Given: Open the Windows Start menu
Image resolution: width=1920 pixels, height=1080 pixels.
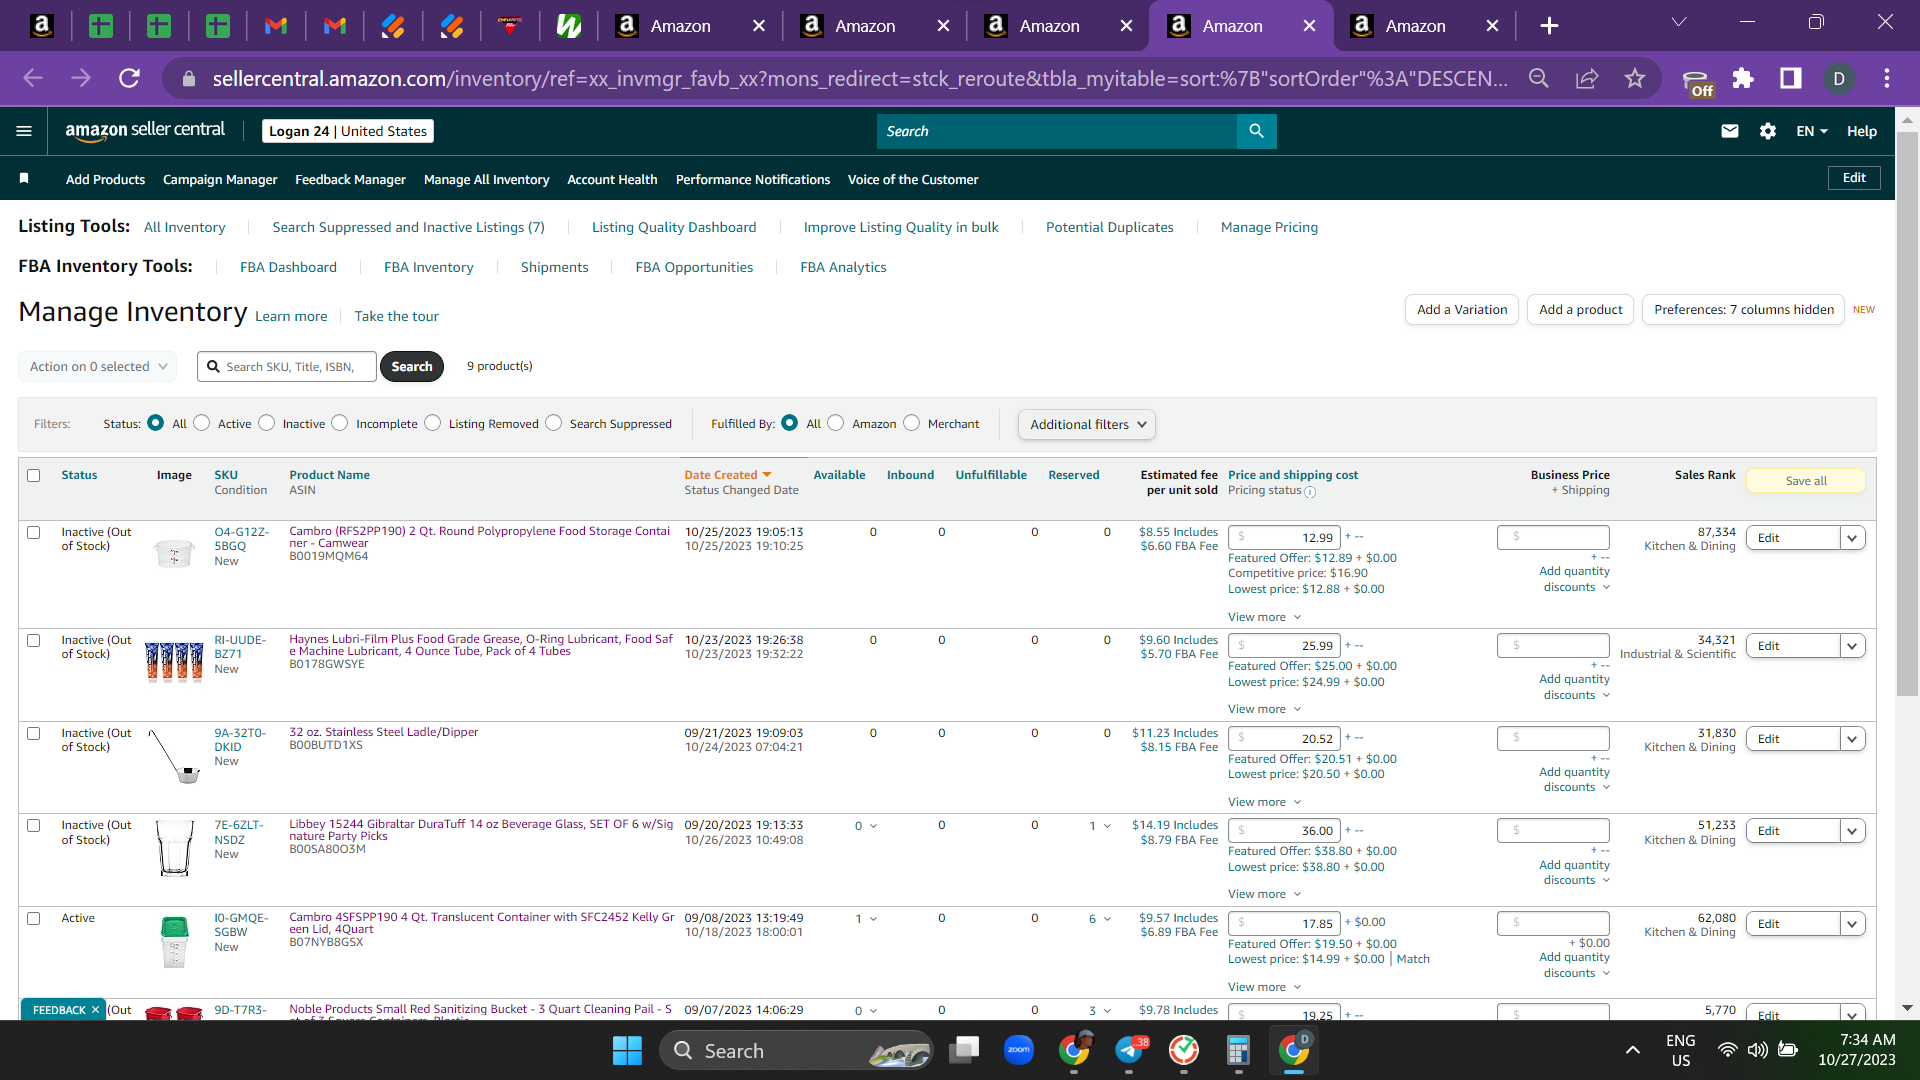Looking at the screenshot, I should (627, 1051).
